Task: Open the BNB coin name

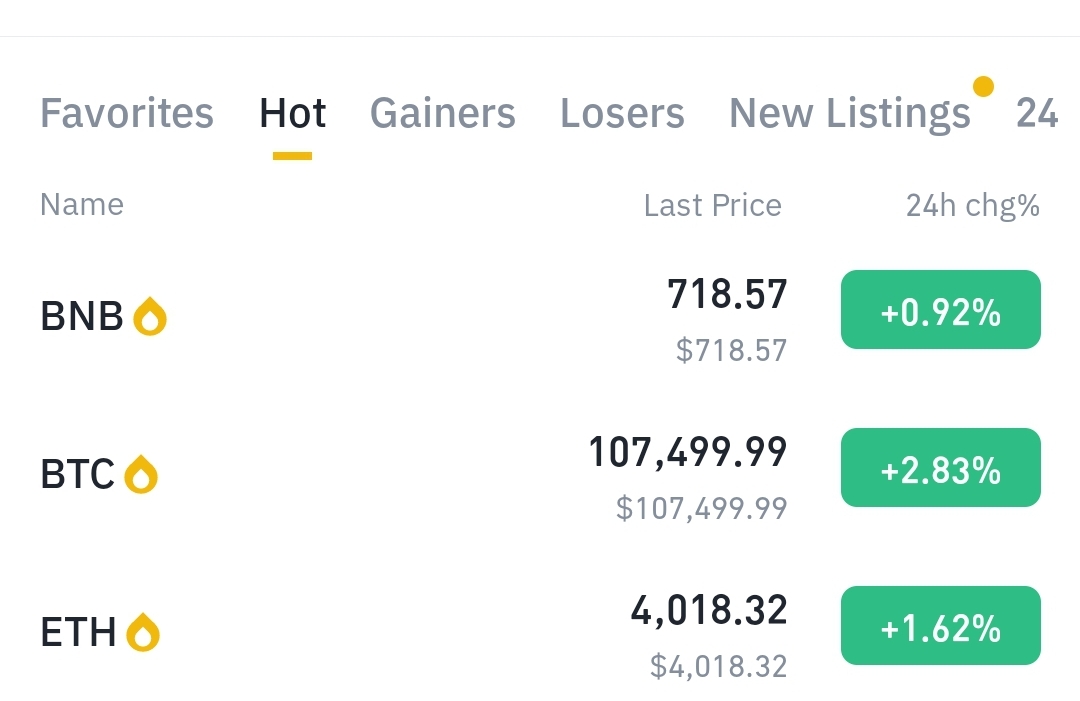Action: point(82,317)
